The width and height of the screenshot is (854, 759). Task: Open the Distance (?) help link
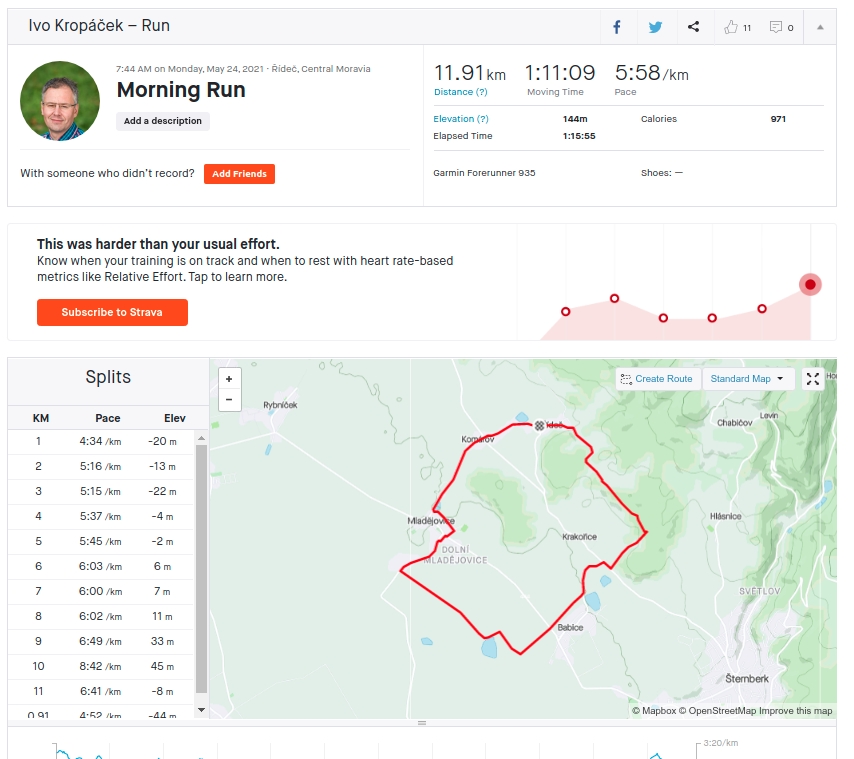[x=461, y=92]
